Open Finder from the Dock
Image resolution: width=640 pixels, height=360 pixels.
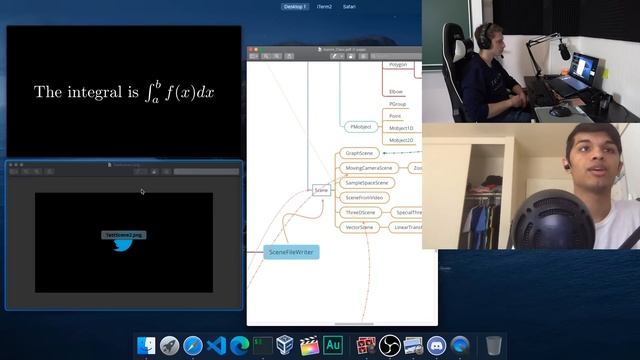pos(146,345)
